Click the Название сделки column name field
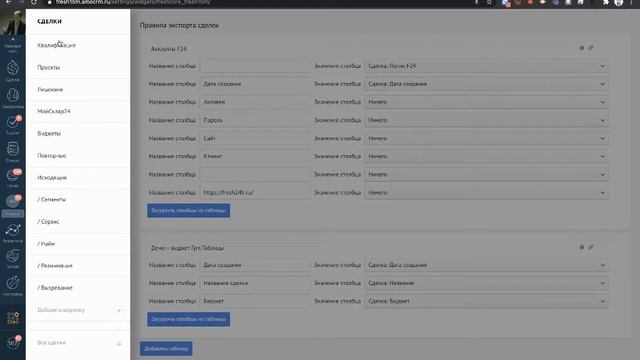The height and width of the screenshot is (360, 640). (255, 283)
